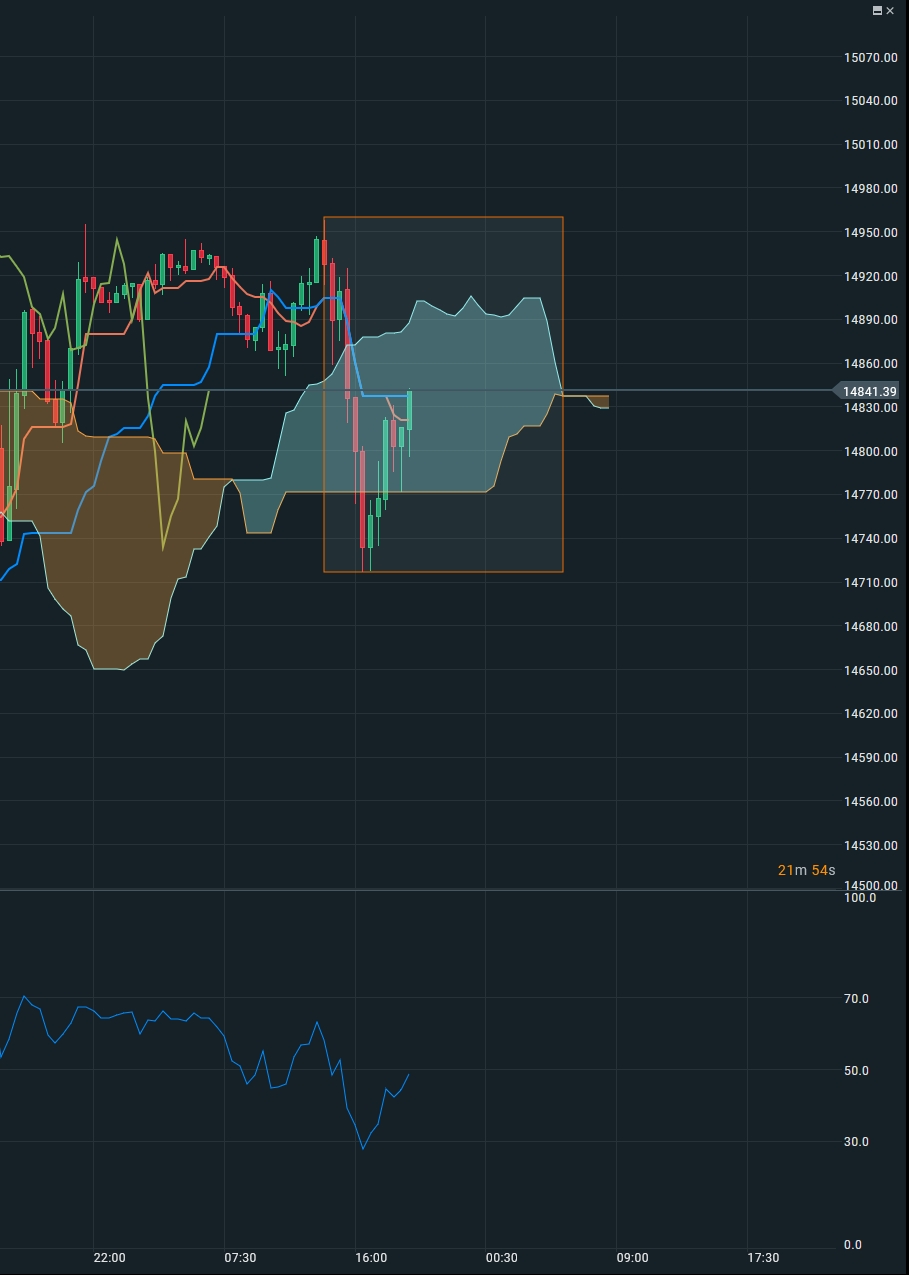Click time axis label 16:00
The width and height of the screenshot is (909, 1275).
(371, 1258)
